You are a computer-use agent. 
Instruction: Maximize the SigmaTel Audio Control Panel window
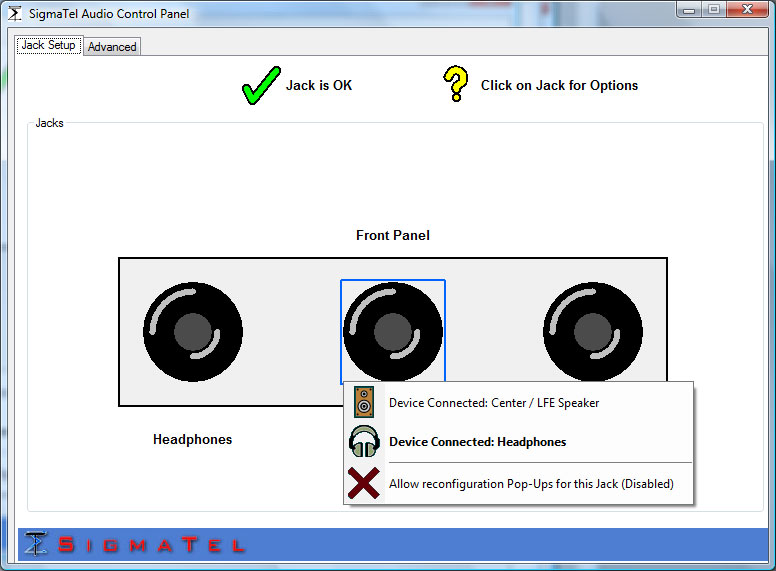[714, 9]
